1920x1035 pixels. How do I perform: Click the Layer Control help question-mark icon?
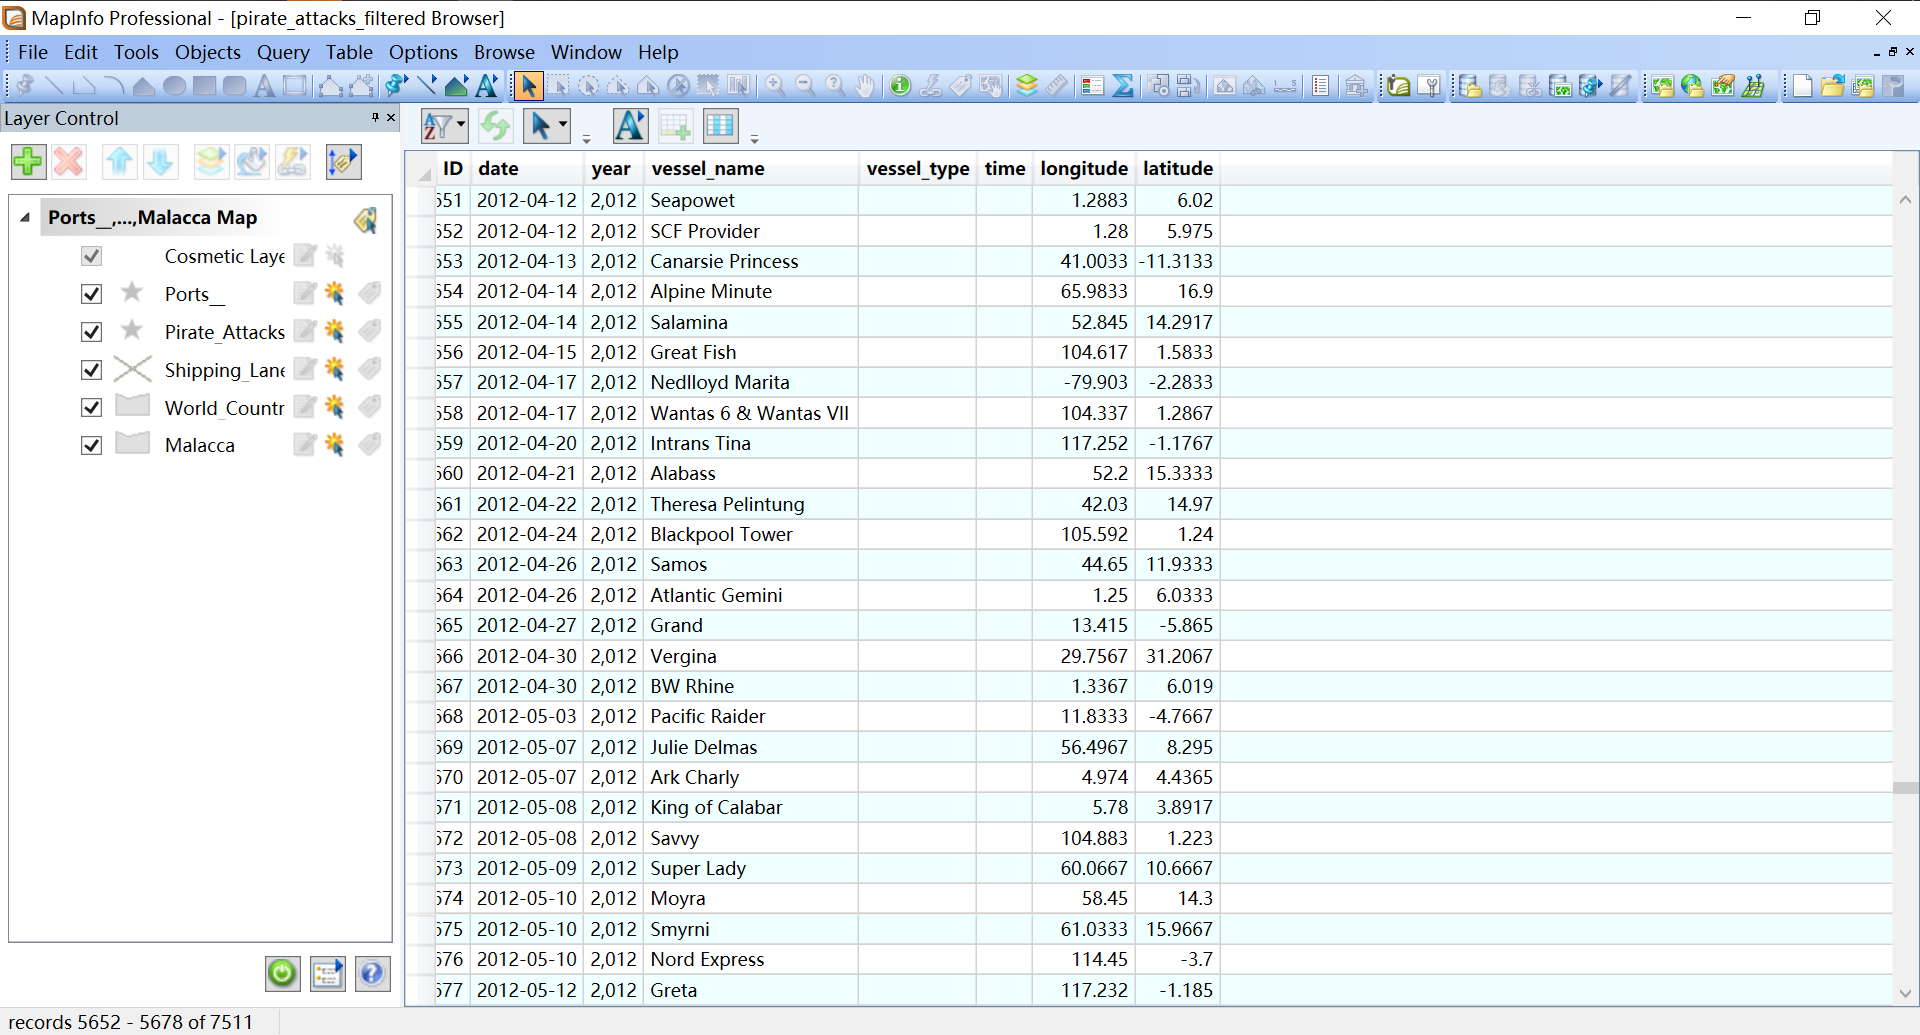[372, 973]
